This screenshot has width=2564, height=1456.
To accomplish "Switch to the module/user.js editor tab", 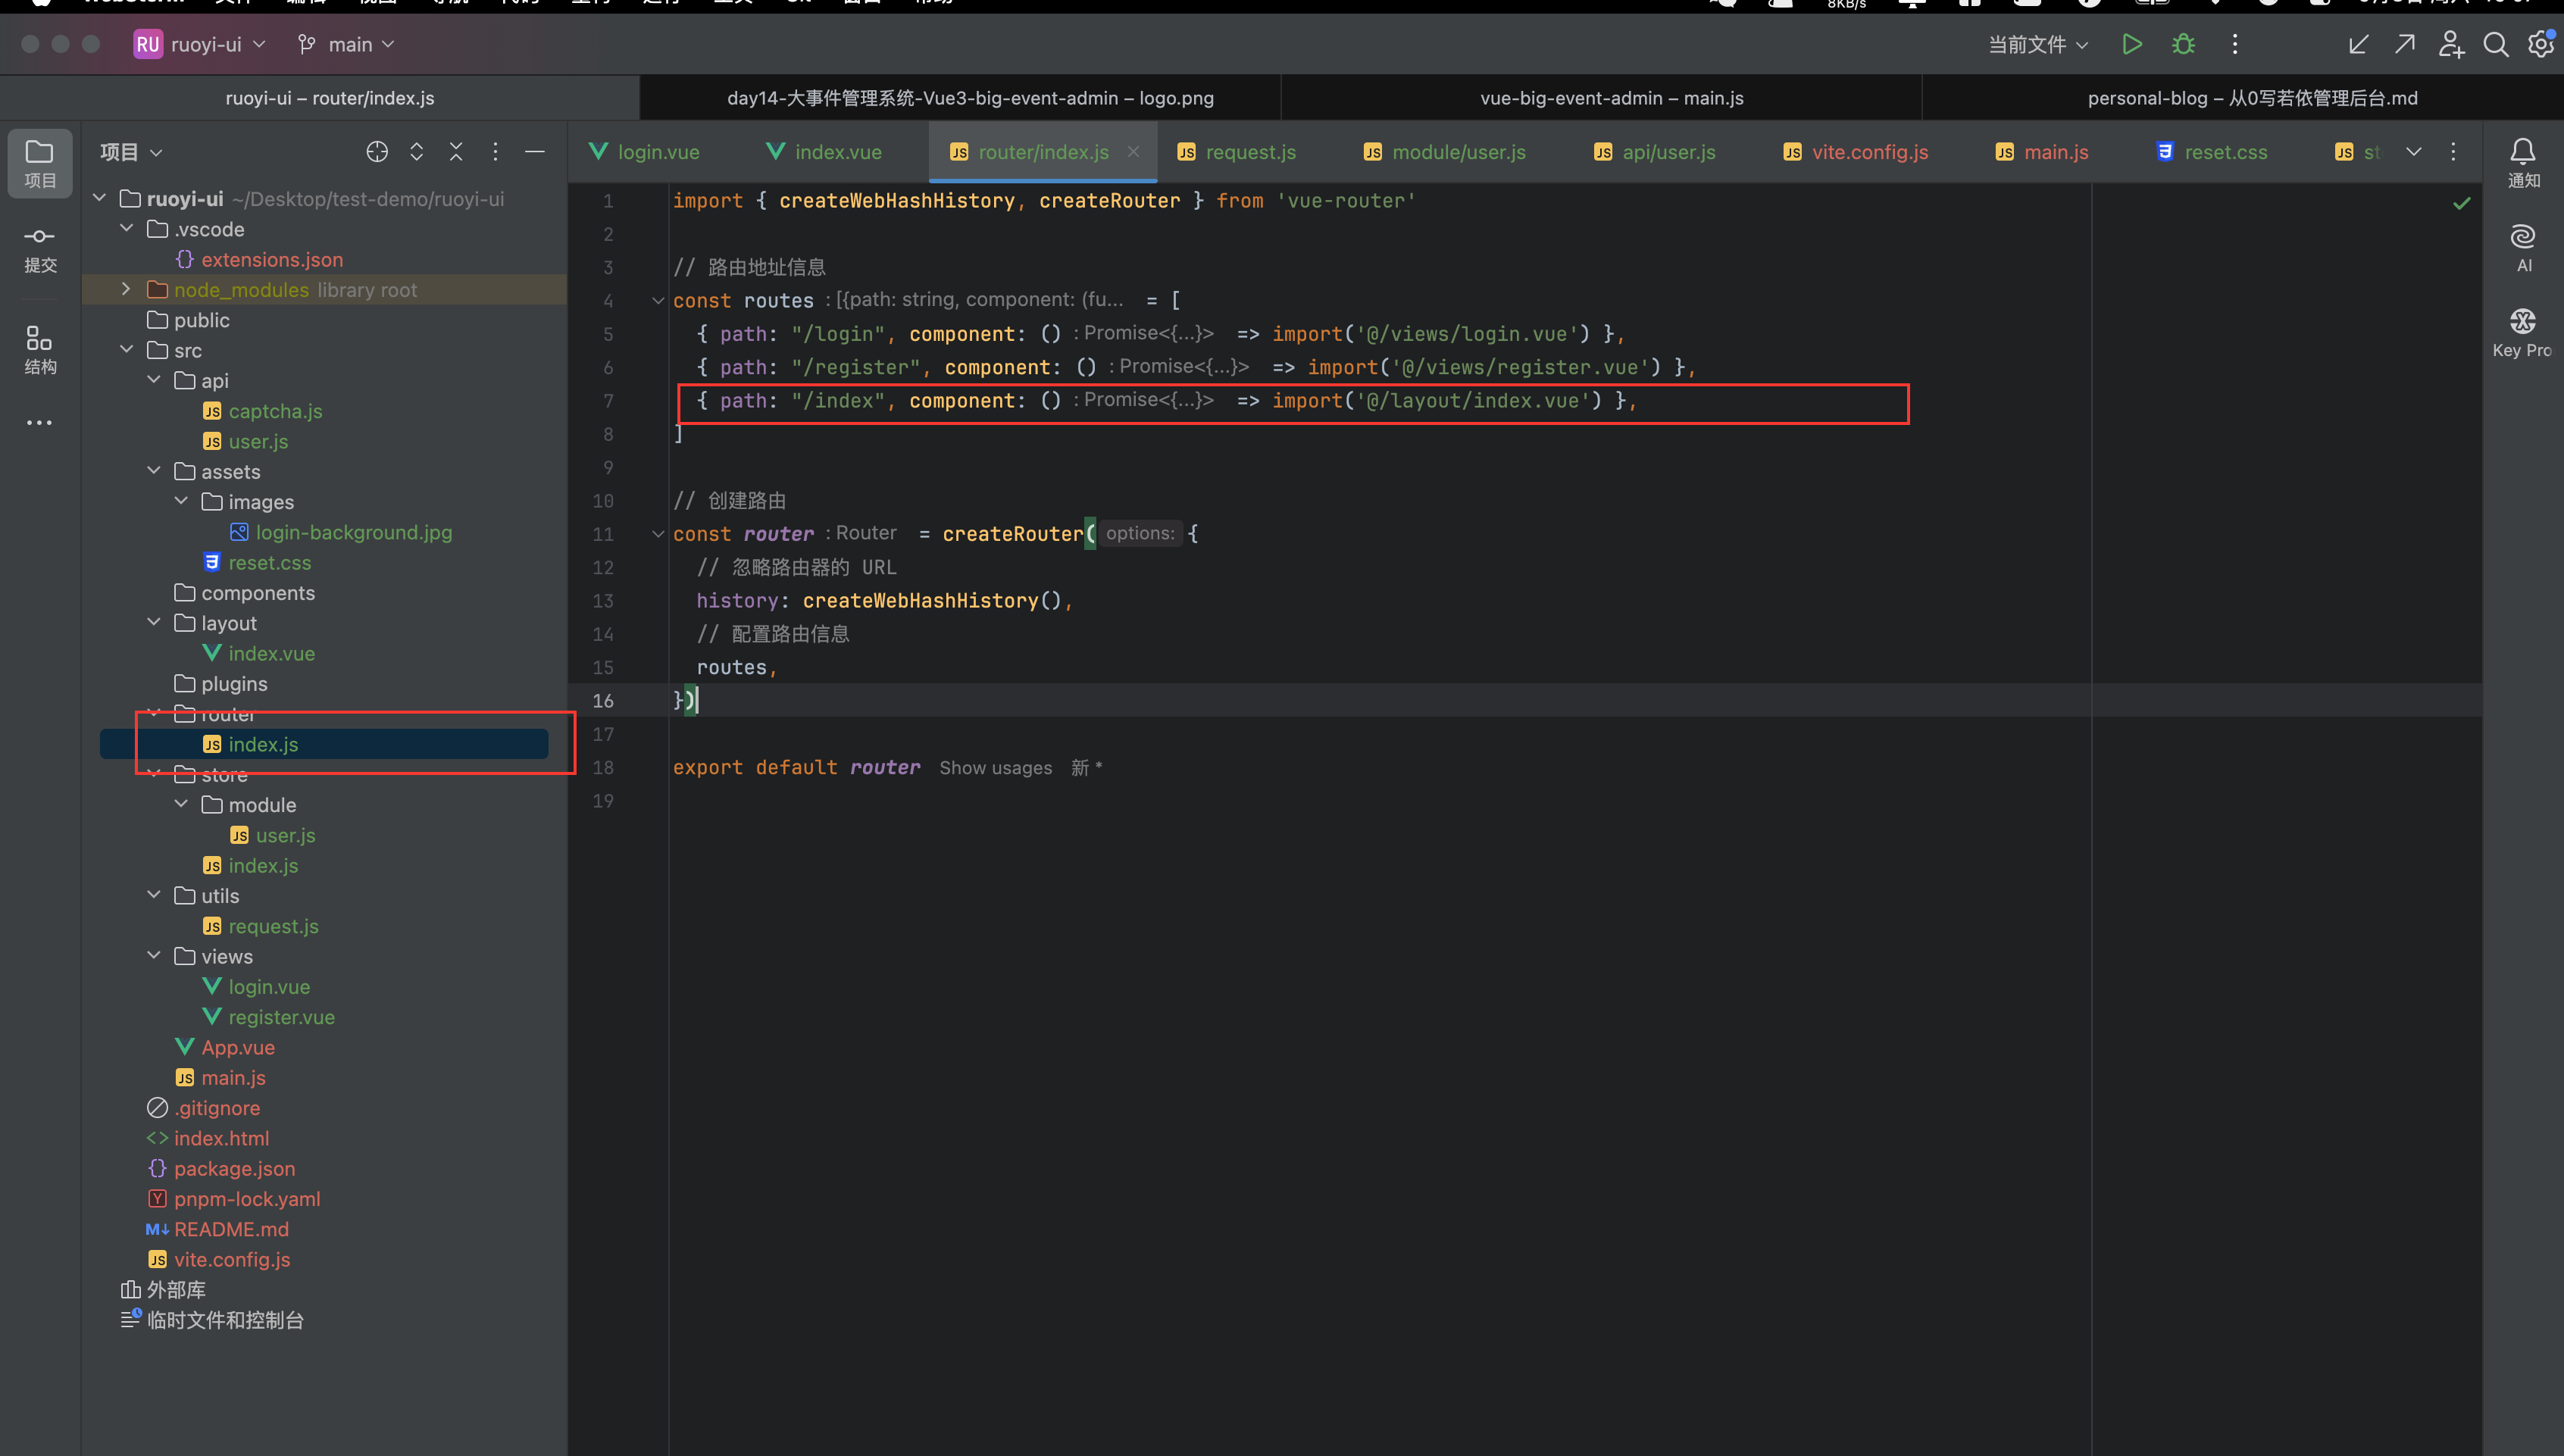I will 1445,152.
